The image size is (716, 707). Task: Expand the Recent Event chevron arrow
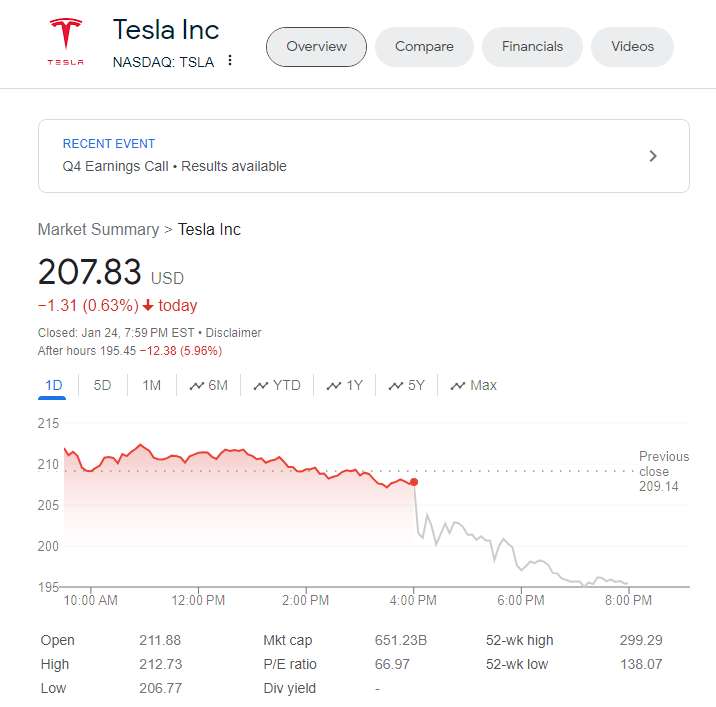click(653, 156)
